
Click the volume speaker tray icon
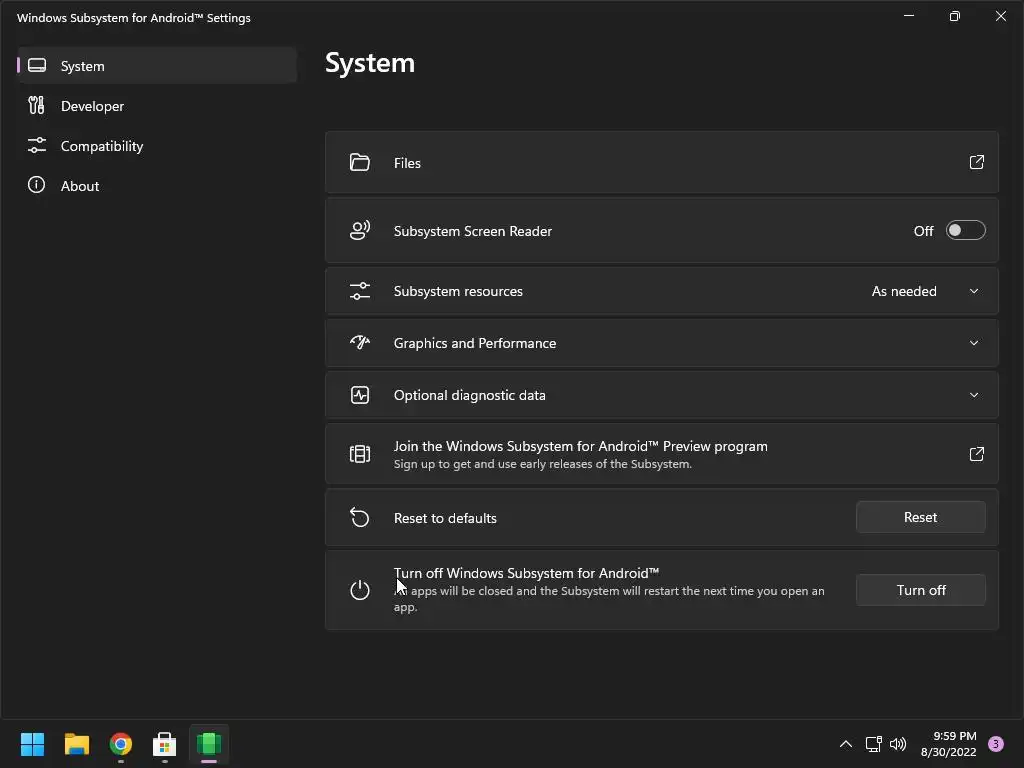(x=898, y=744)
